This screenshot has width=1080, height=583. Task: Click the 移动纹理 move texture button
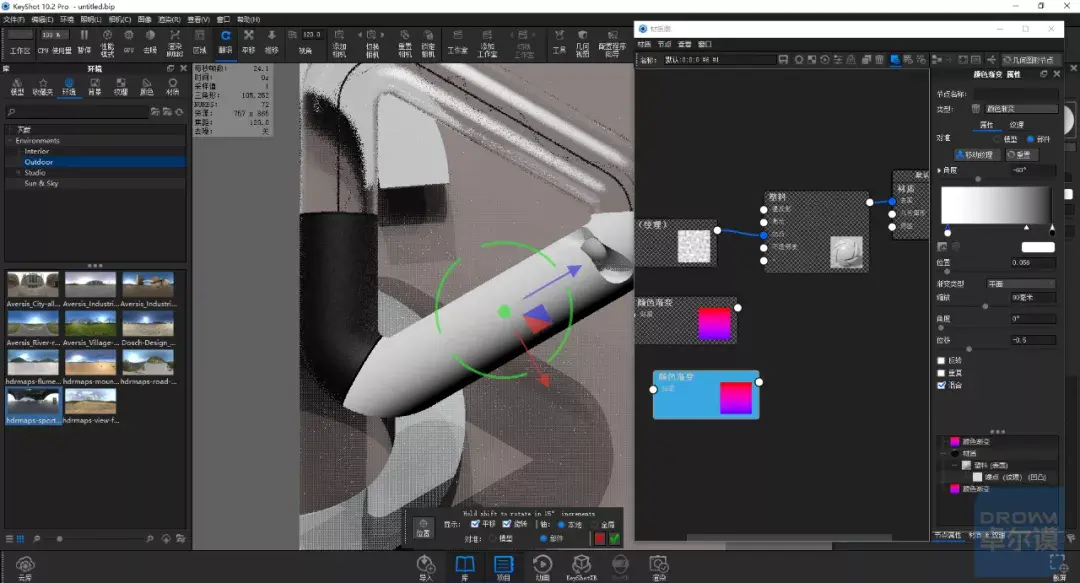point(978,155)
